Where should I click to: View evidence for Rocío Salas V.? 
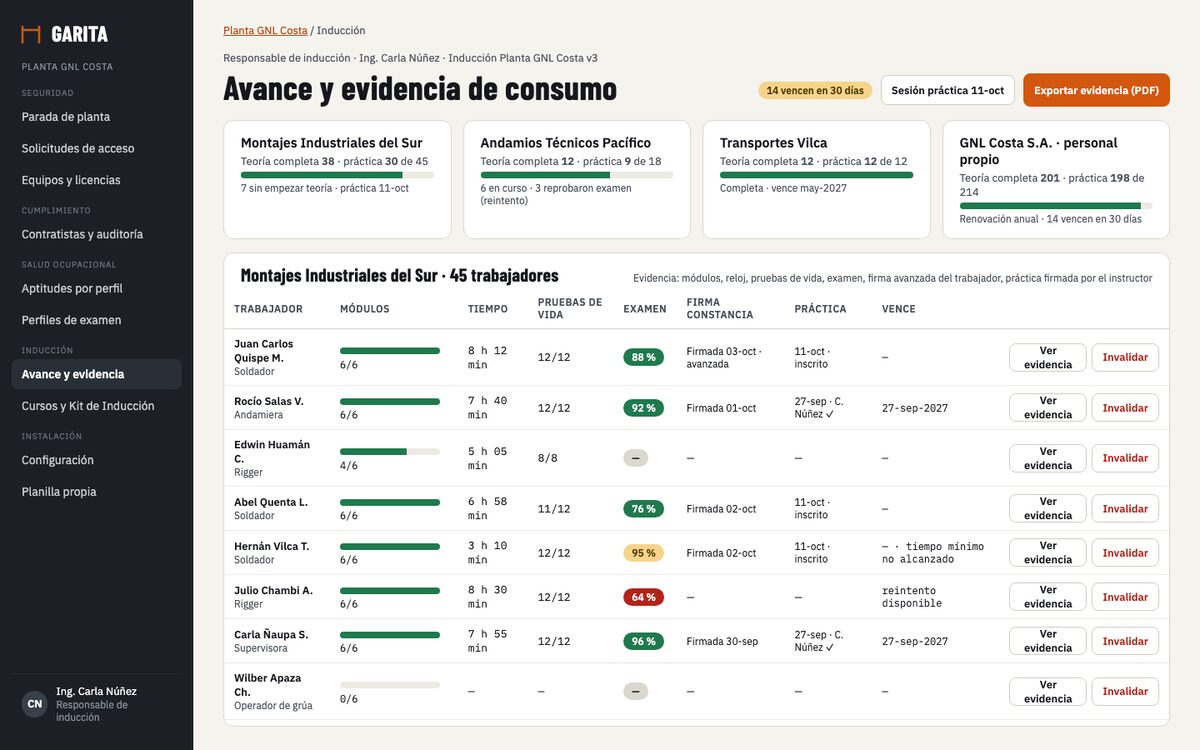coord(1047,408)
